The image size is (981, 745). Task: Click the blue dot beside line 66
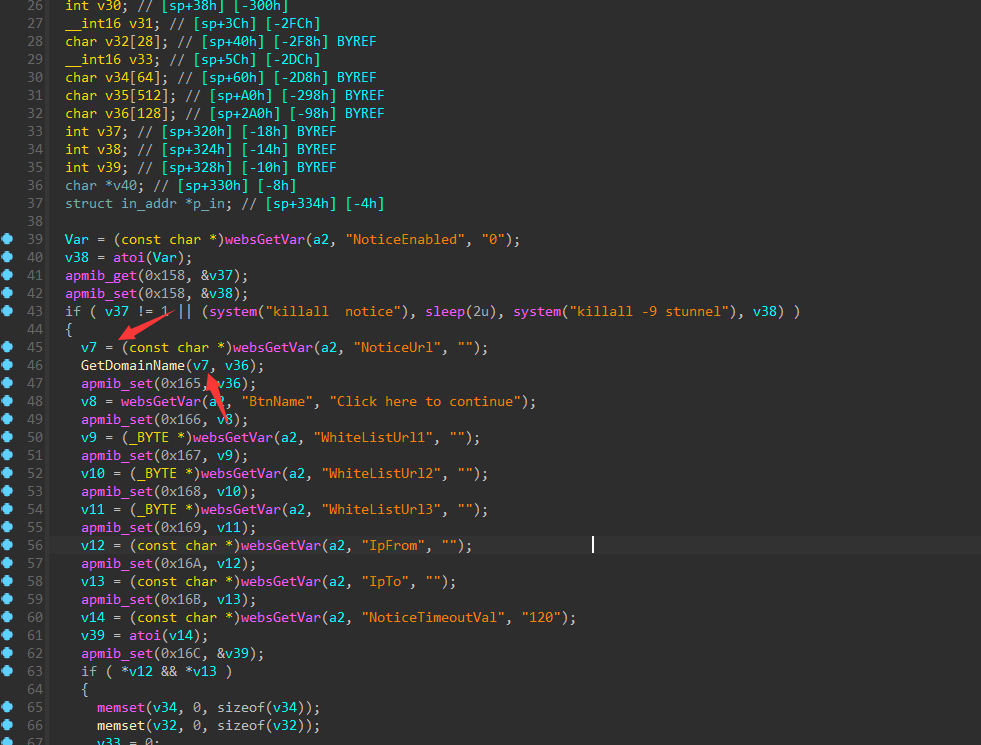(x=7, y=725)
